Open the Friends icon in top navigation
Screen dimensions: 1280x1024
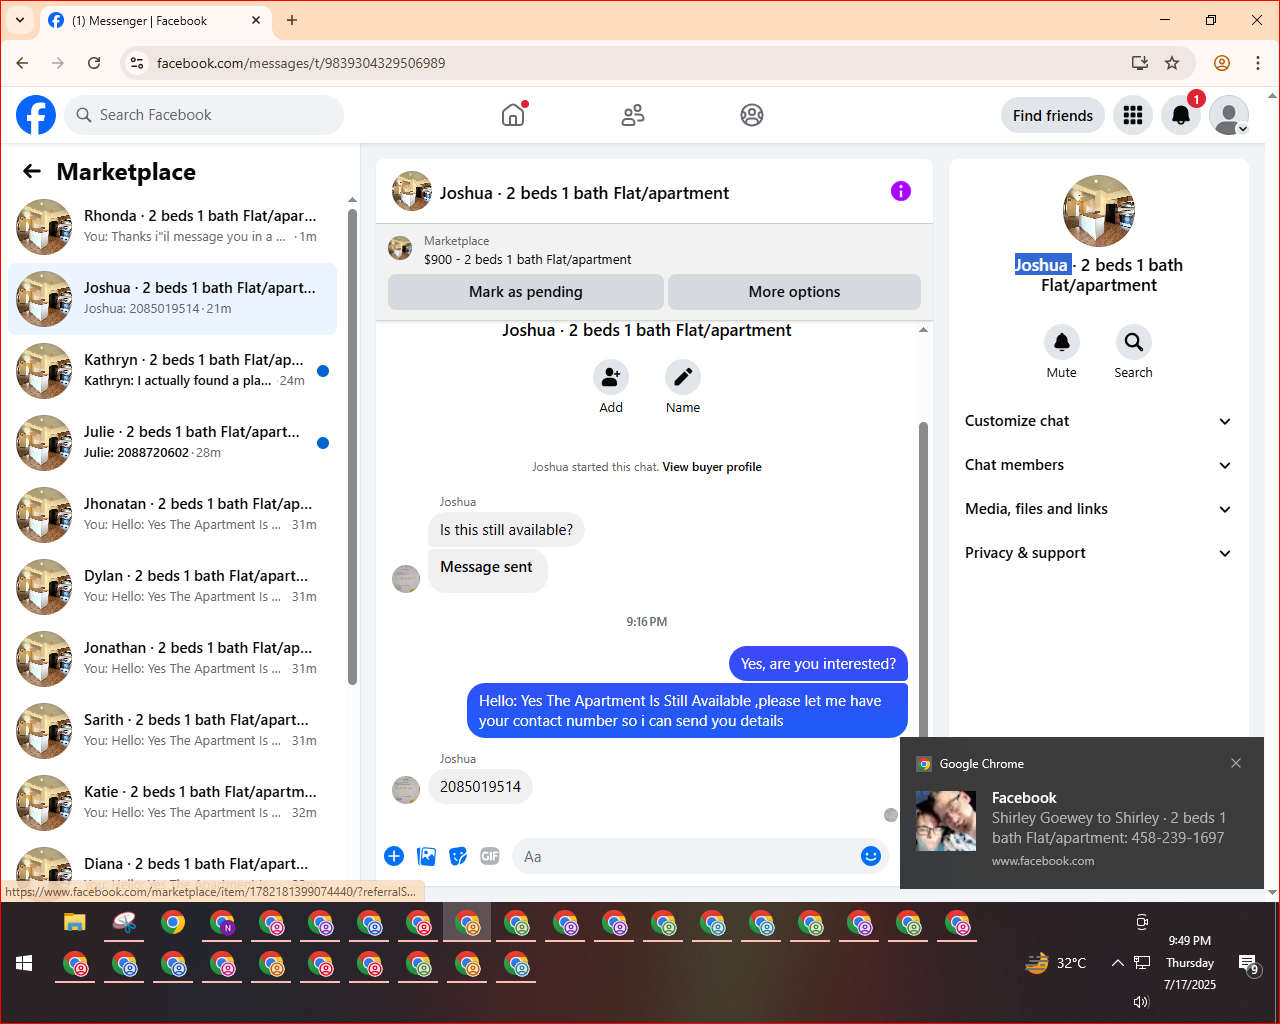(x=633, y=115)
